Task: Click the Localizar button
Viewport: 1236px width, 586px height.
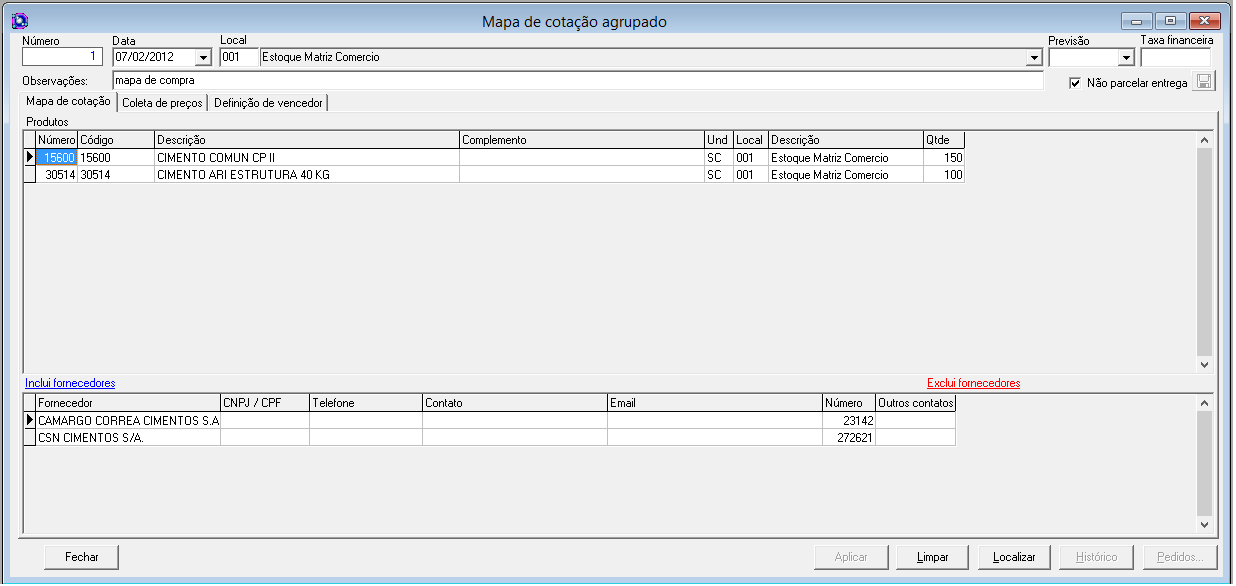Action: click(1014, 557)
